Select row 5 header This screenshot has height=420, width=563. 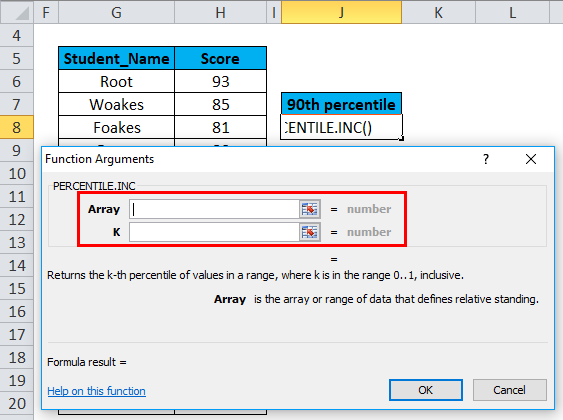click(x=17, y=59)
